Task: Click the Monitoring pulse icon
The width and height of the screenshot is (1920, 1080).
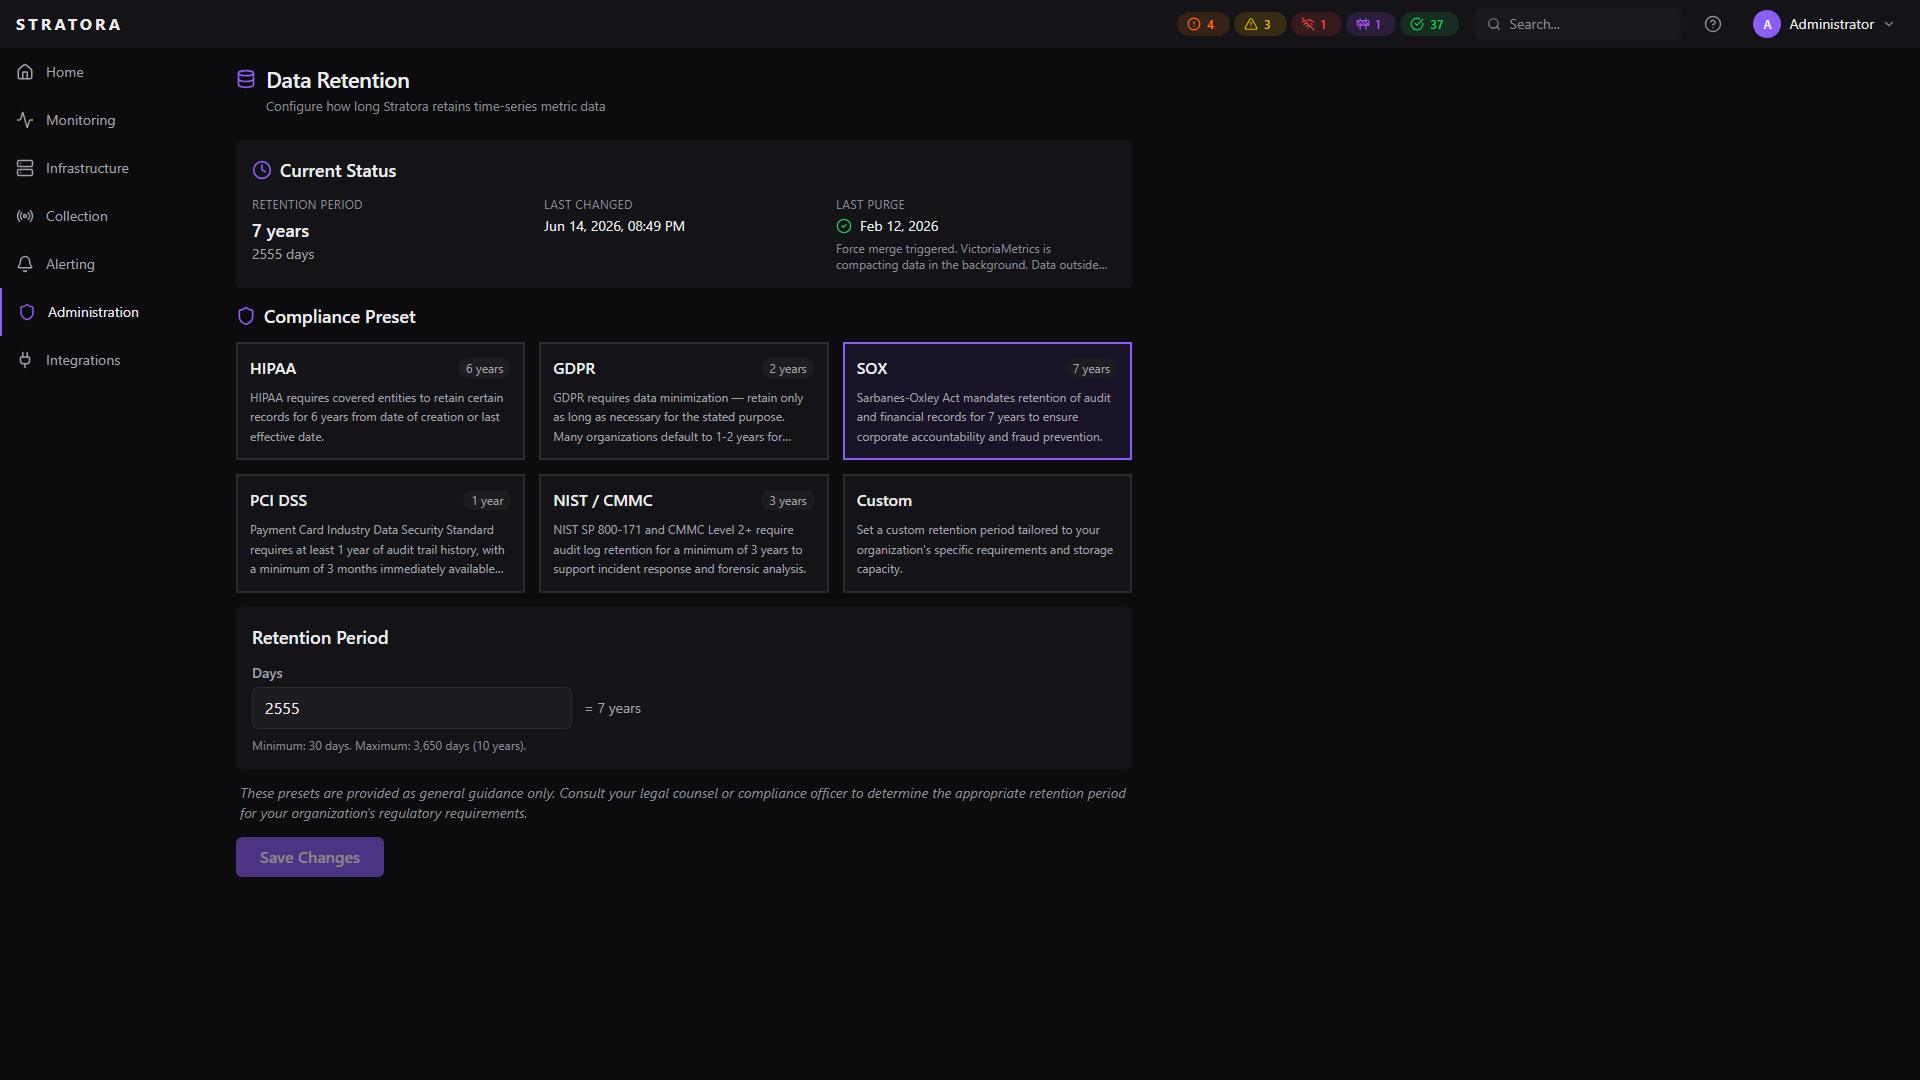Action: (25, 120)
